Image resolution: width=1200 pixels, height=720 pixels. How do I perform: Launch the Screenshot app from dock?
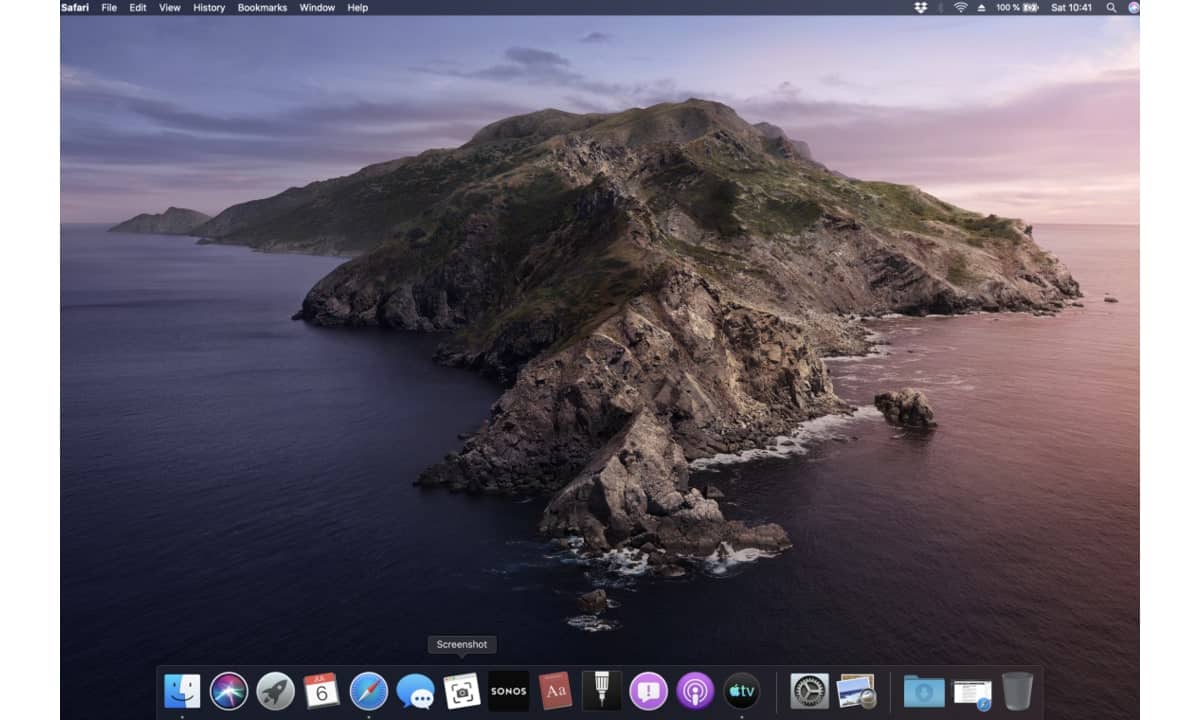pyautogui.click(x=462, y=691)
